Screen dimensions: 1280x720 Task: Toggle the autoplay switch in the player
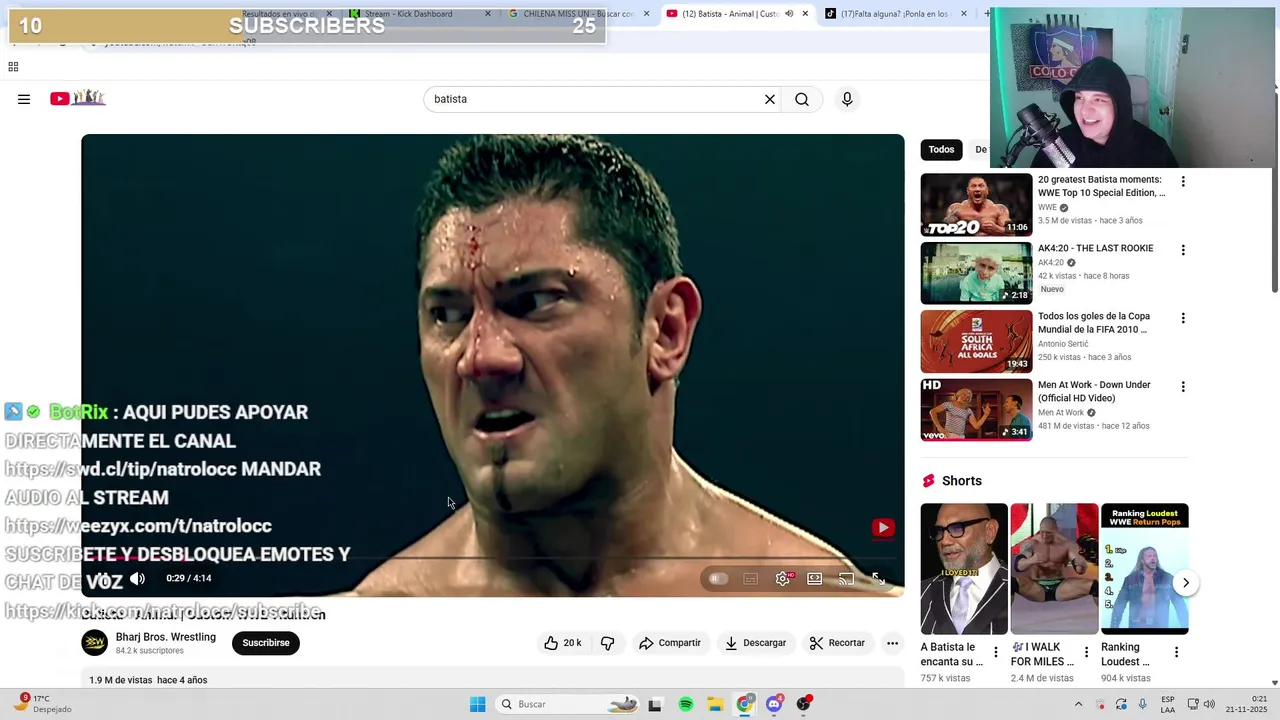(x=718, y=578)
